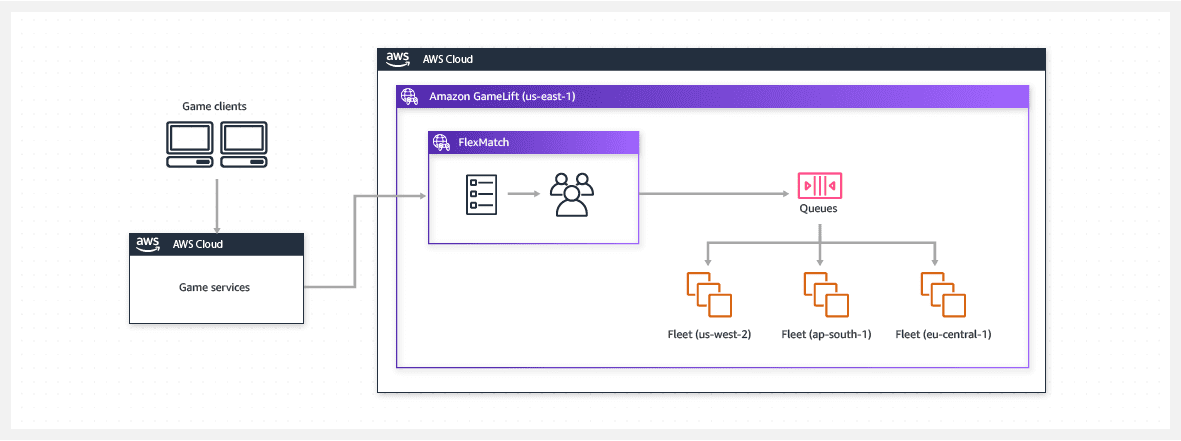Screen dimensions: 1181x441
Task: Click the AWS logo in large AWS Cloud header
Action: [x=398, y=59]
